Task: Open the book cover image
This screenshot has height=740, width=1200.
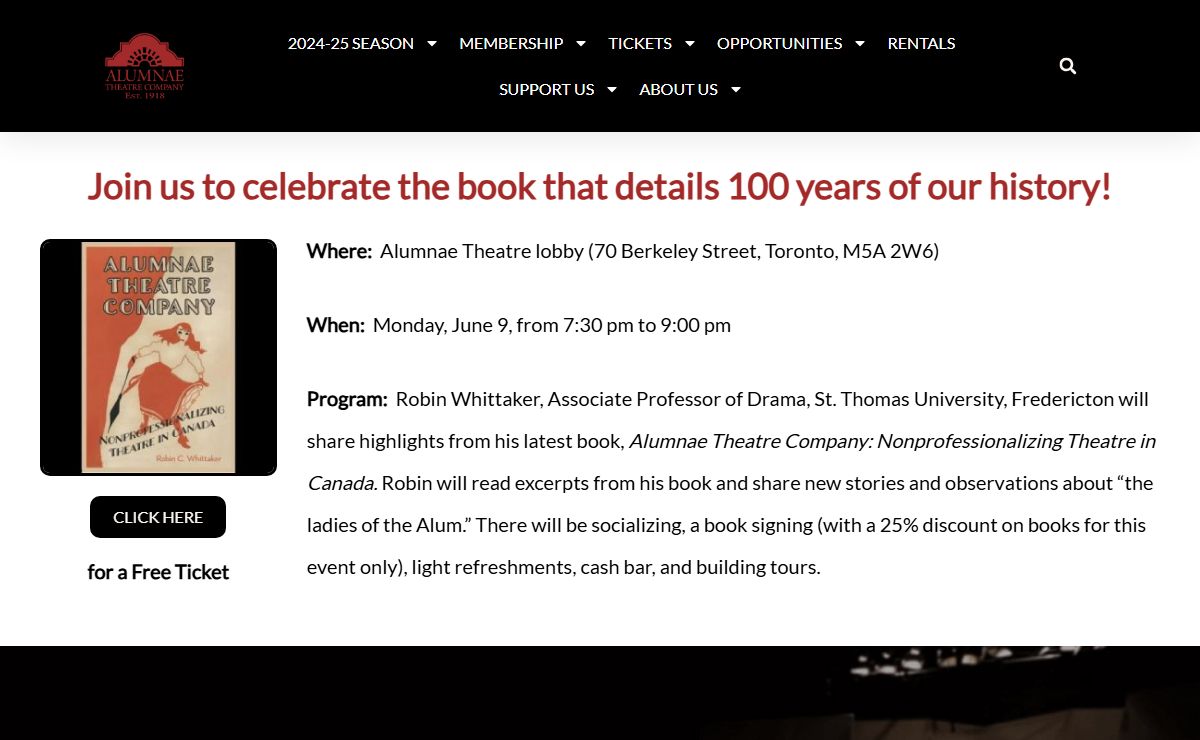Action: [158, 357]
